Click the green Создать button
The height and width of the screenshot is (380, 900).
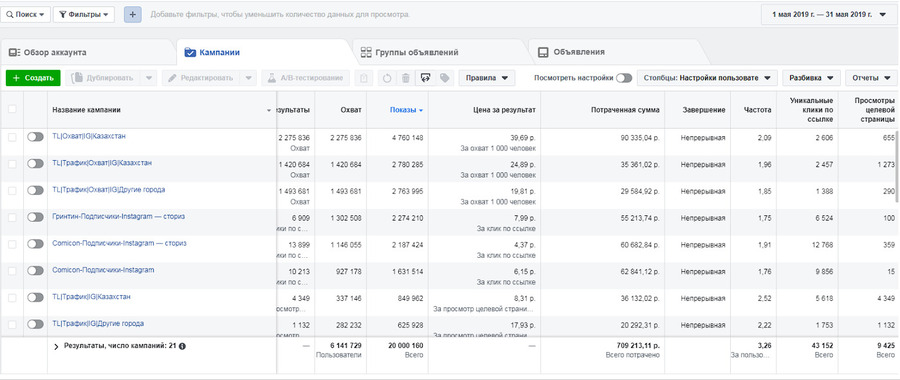33,78
